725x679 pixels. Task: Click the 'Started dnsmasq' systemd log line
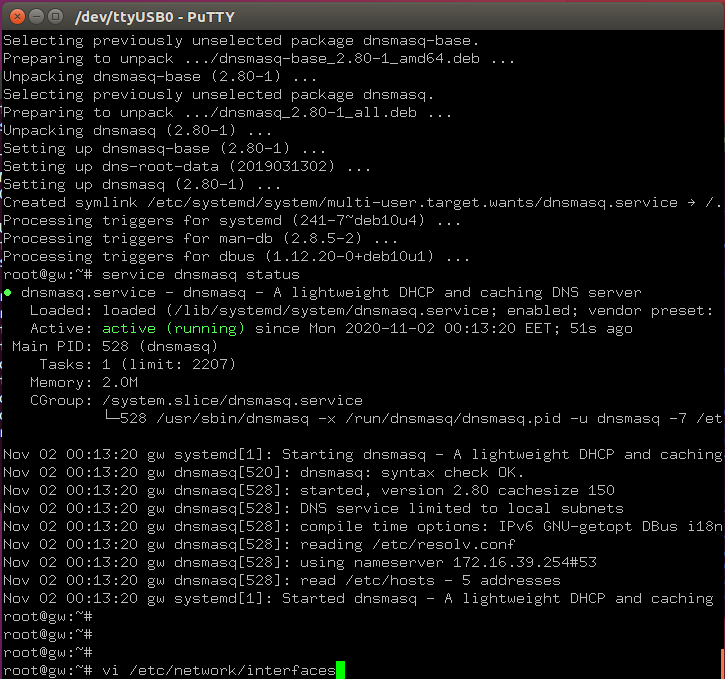[358, 599]
